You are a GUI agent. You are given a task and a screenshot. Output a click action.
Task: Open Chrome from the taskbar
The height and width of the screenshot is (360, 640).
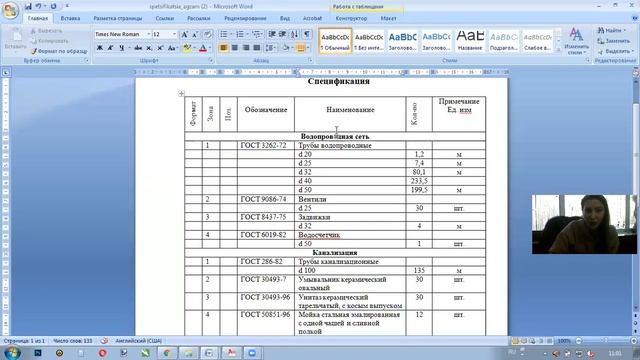tap(167, 353)
